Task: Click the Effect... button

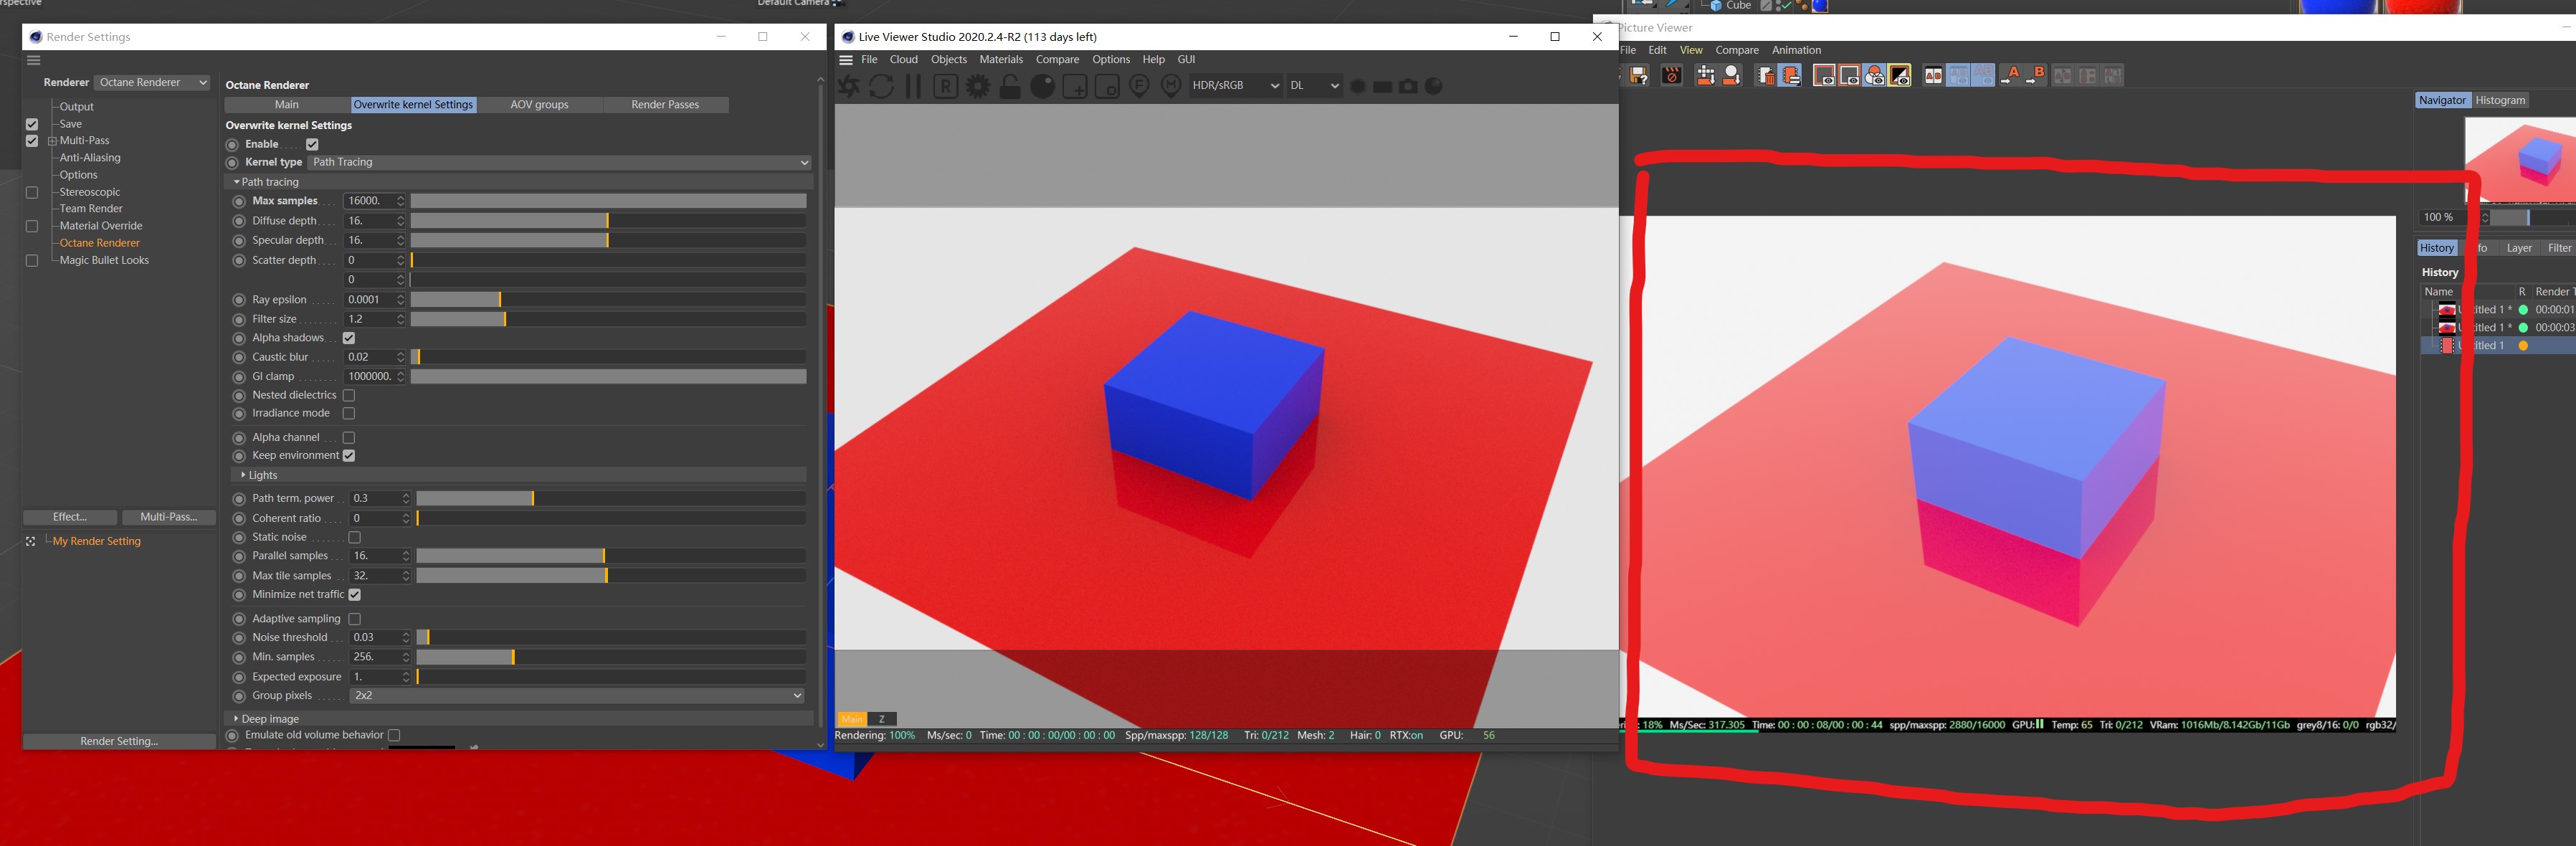Action: (x=70, y=517)
